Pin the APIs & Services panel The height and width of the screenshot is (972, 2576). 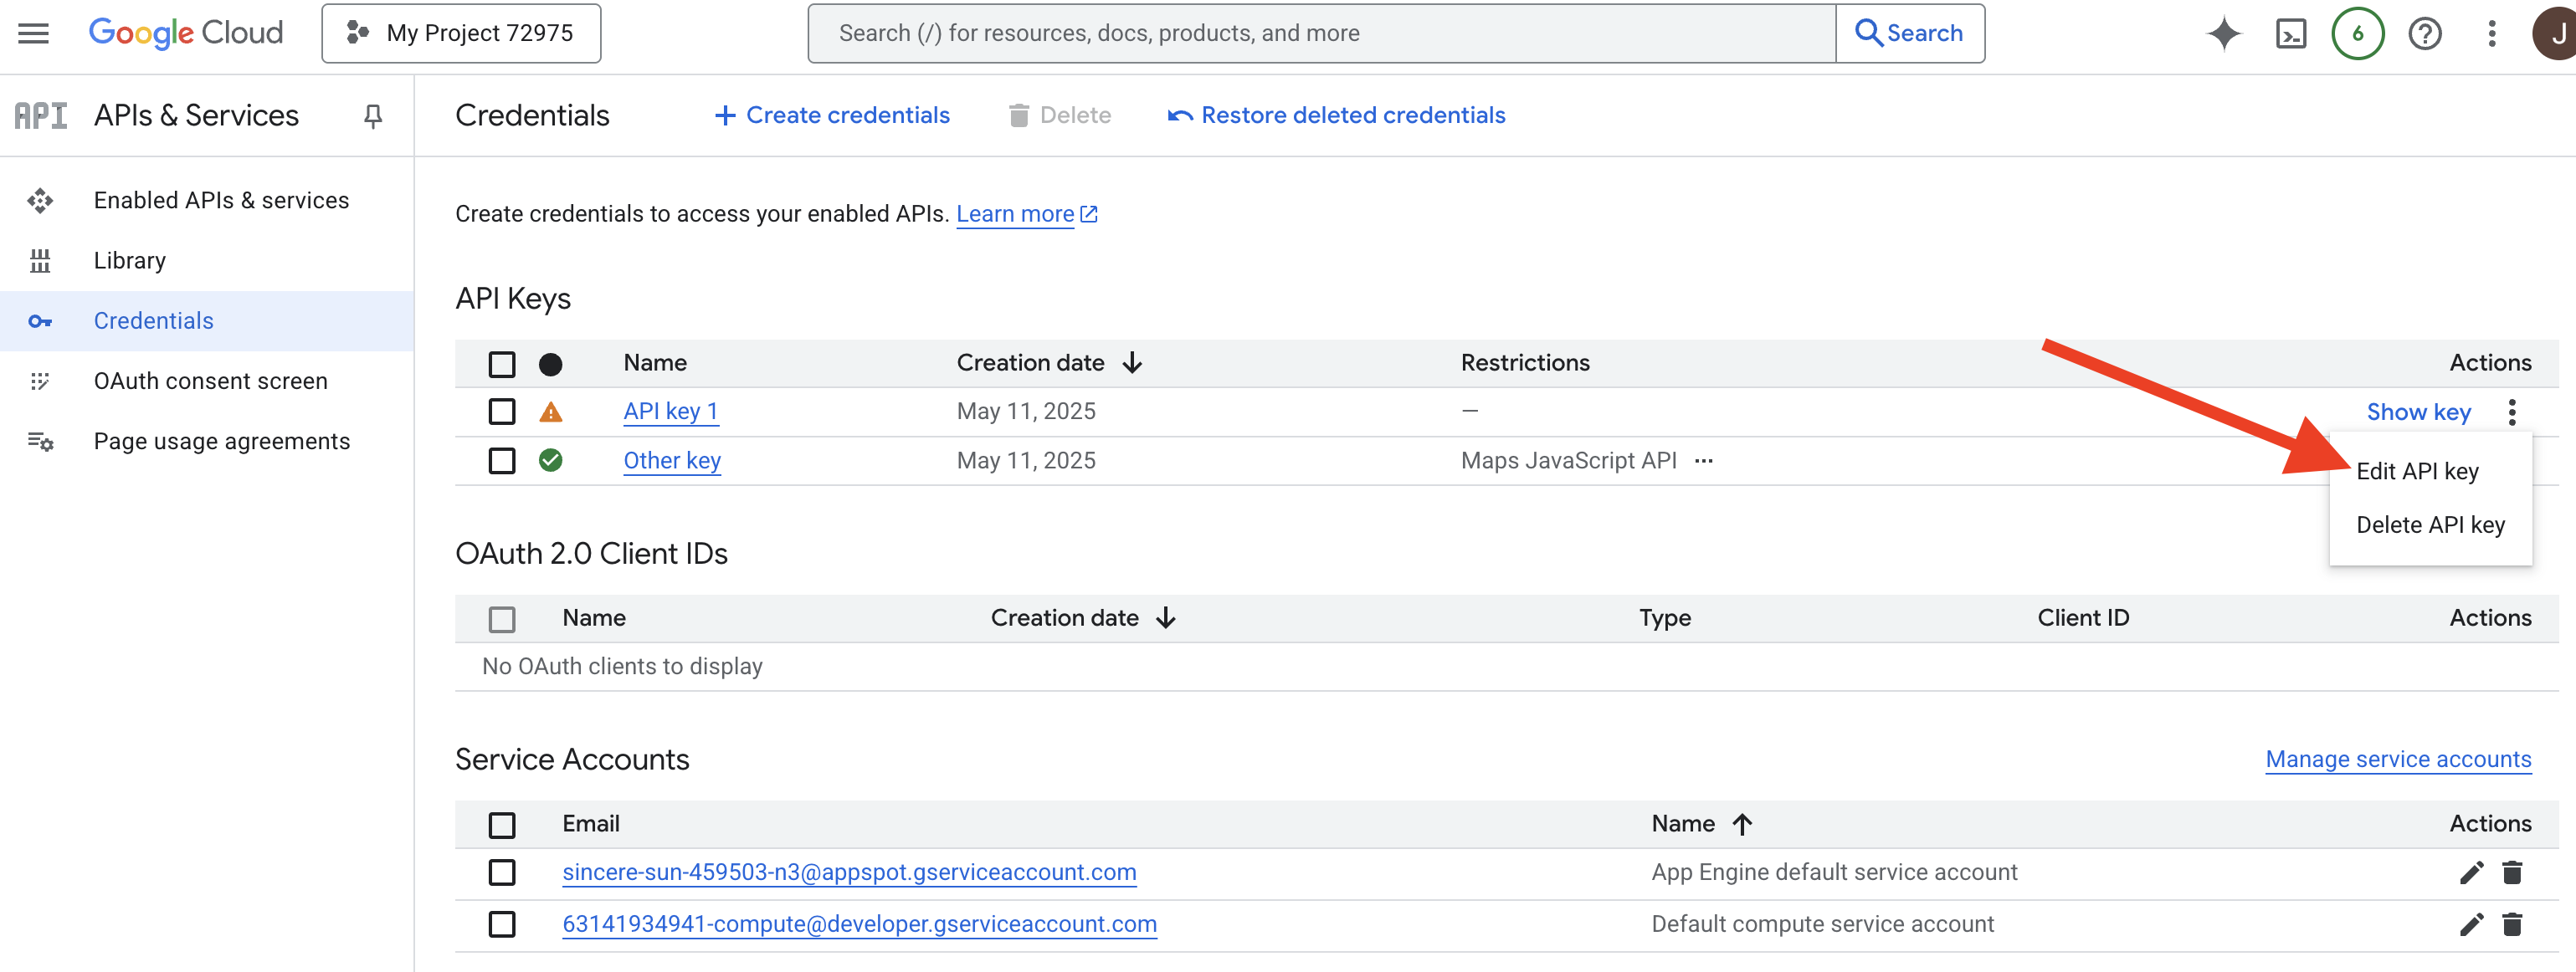[372, 116]
